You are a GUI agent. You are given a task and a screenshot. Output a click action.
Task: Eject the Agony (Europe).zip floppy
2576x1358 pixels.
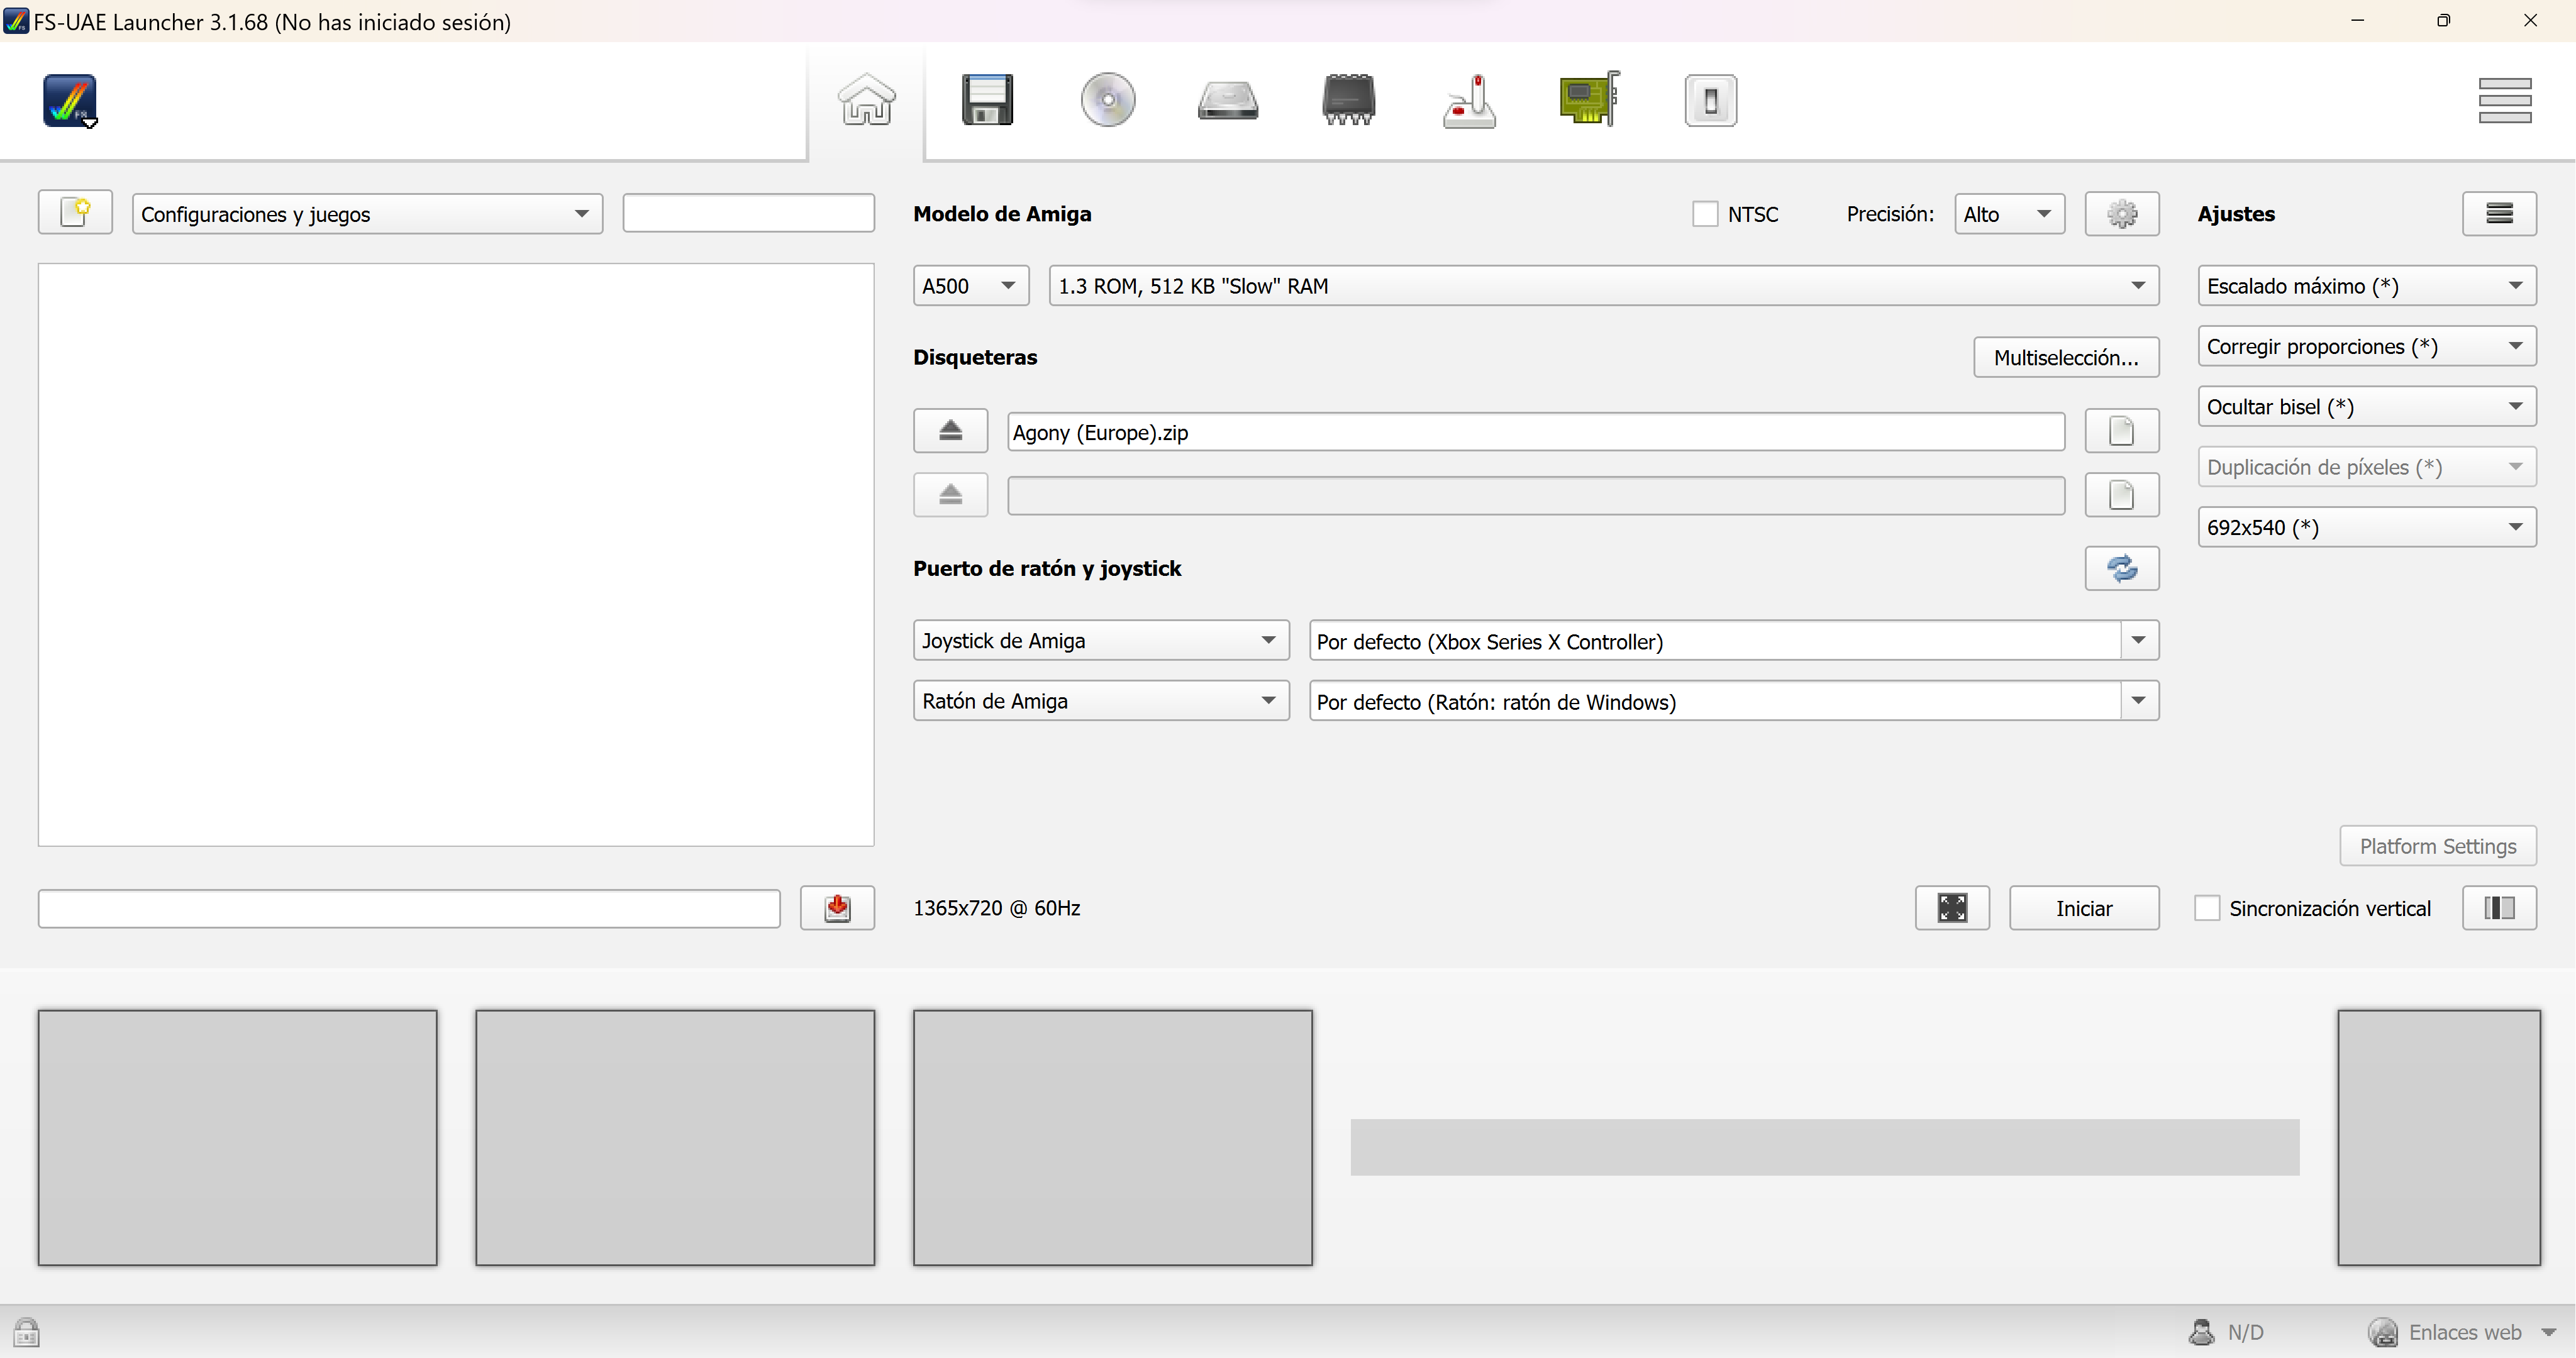pyautogui.click(x=950, y=431)
